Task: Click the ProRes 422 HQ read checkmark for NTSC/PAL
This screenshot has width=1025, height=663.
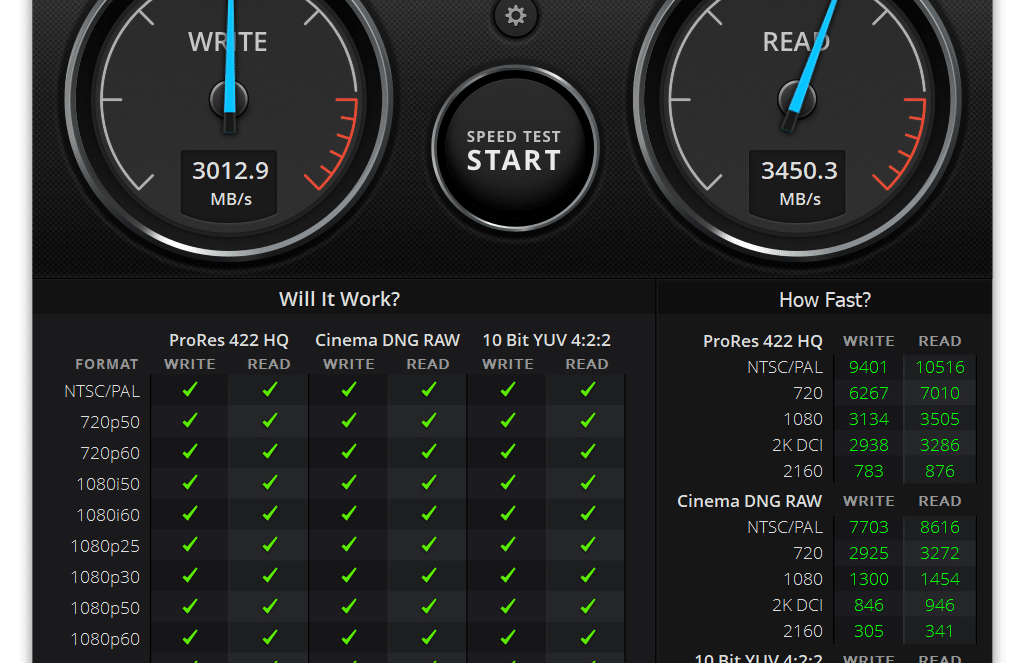Action: pos(269,390)
